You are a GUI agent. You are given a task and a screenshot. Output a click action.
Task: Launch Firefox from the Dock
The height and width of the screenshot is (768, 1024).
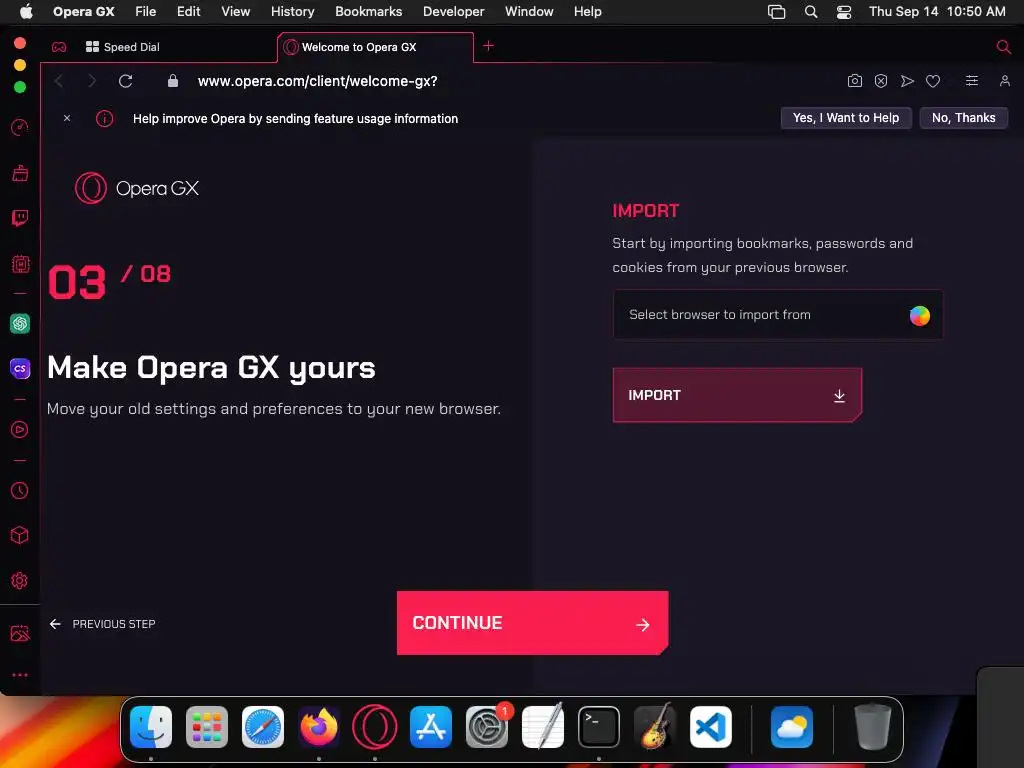point(319,727)
